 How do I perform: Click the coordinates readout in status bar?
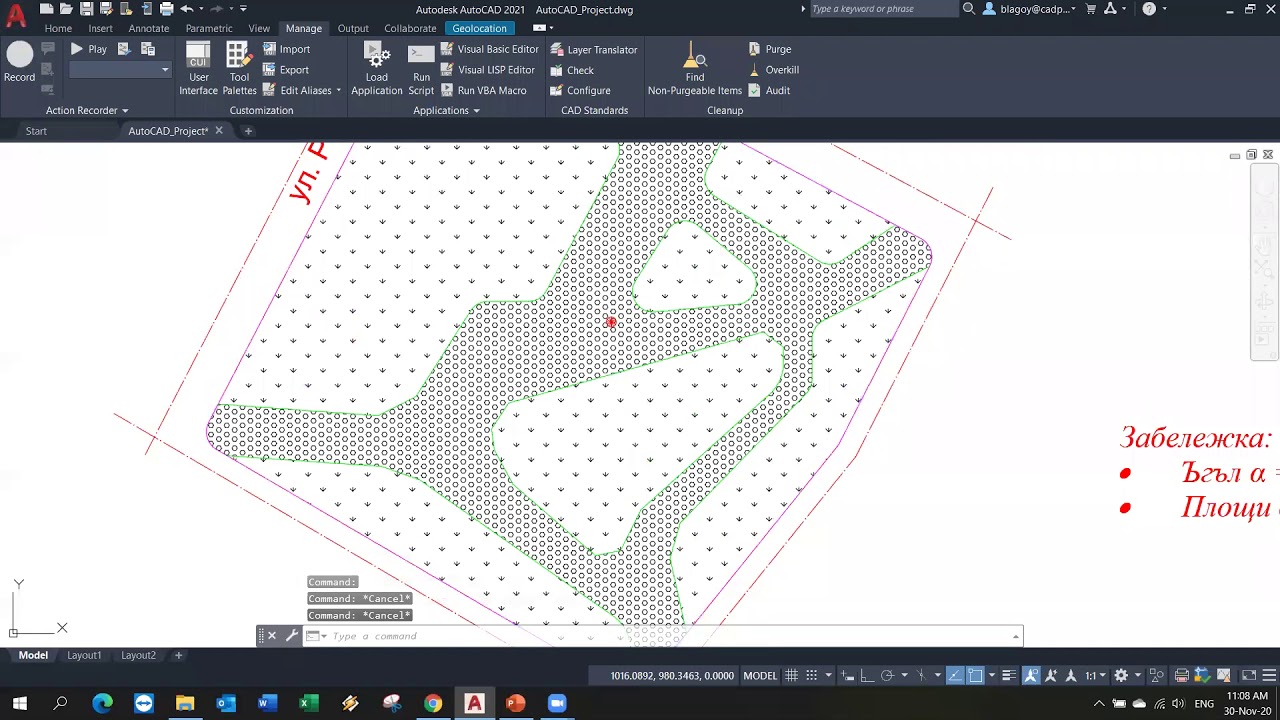(672, 676)
